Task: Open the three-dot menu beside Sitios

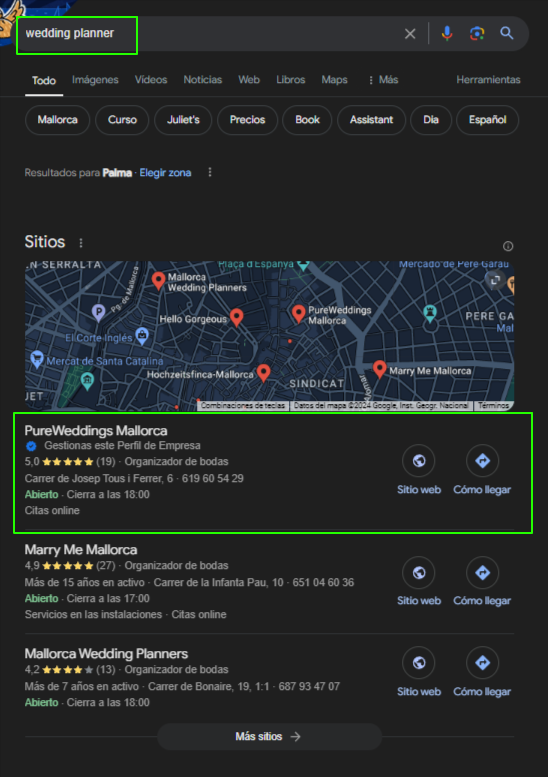Action: [x=81, y=243]
